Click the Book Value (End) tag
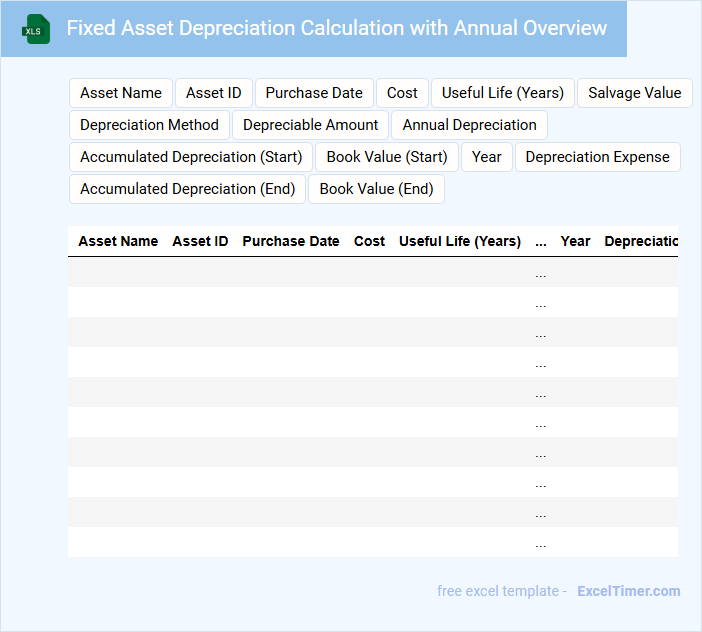 (x=376, y=189)
